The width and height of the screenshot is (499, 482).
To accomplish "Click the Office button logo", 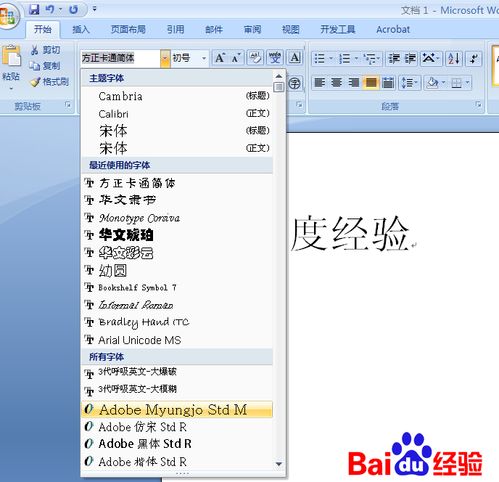I will click(x=8, y=16).
